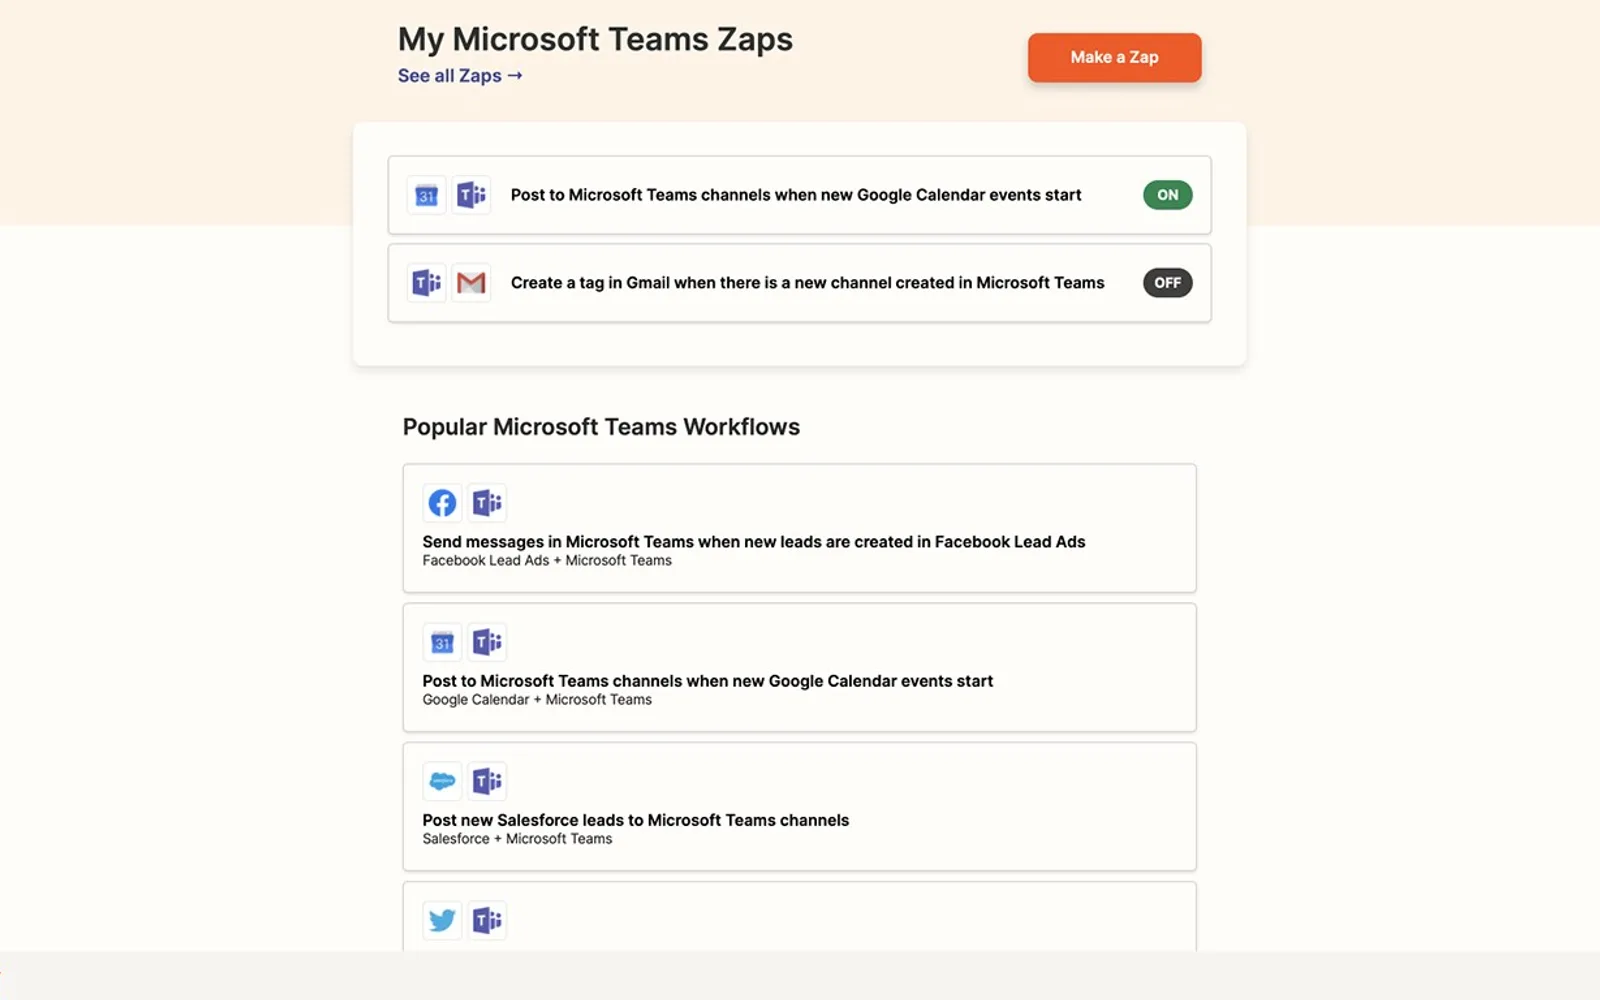Click the Make a Zap button

1114,57
